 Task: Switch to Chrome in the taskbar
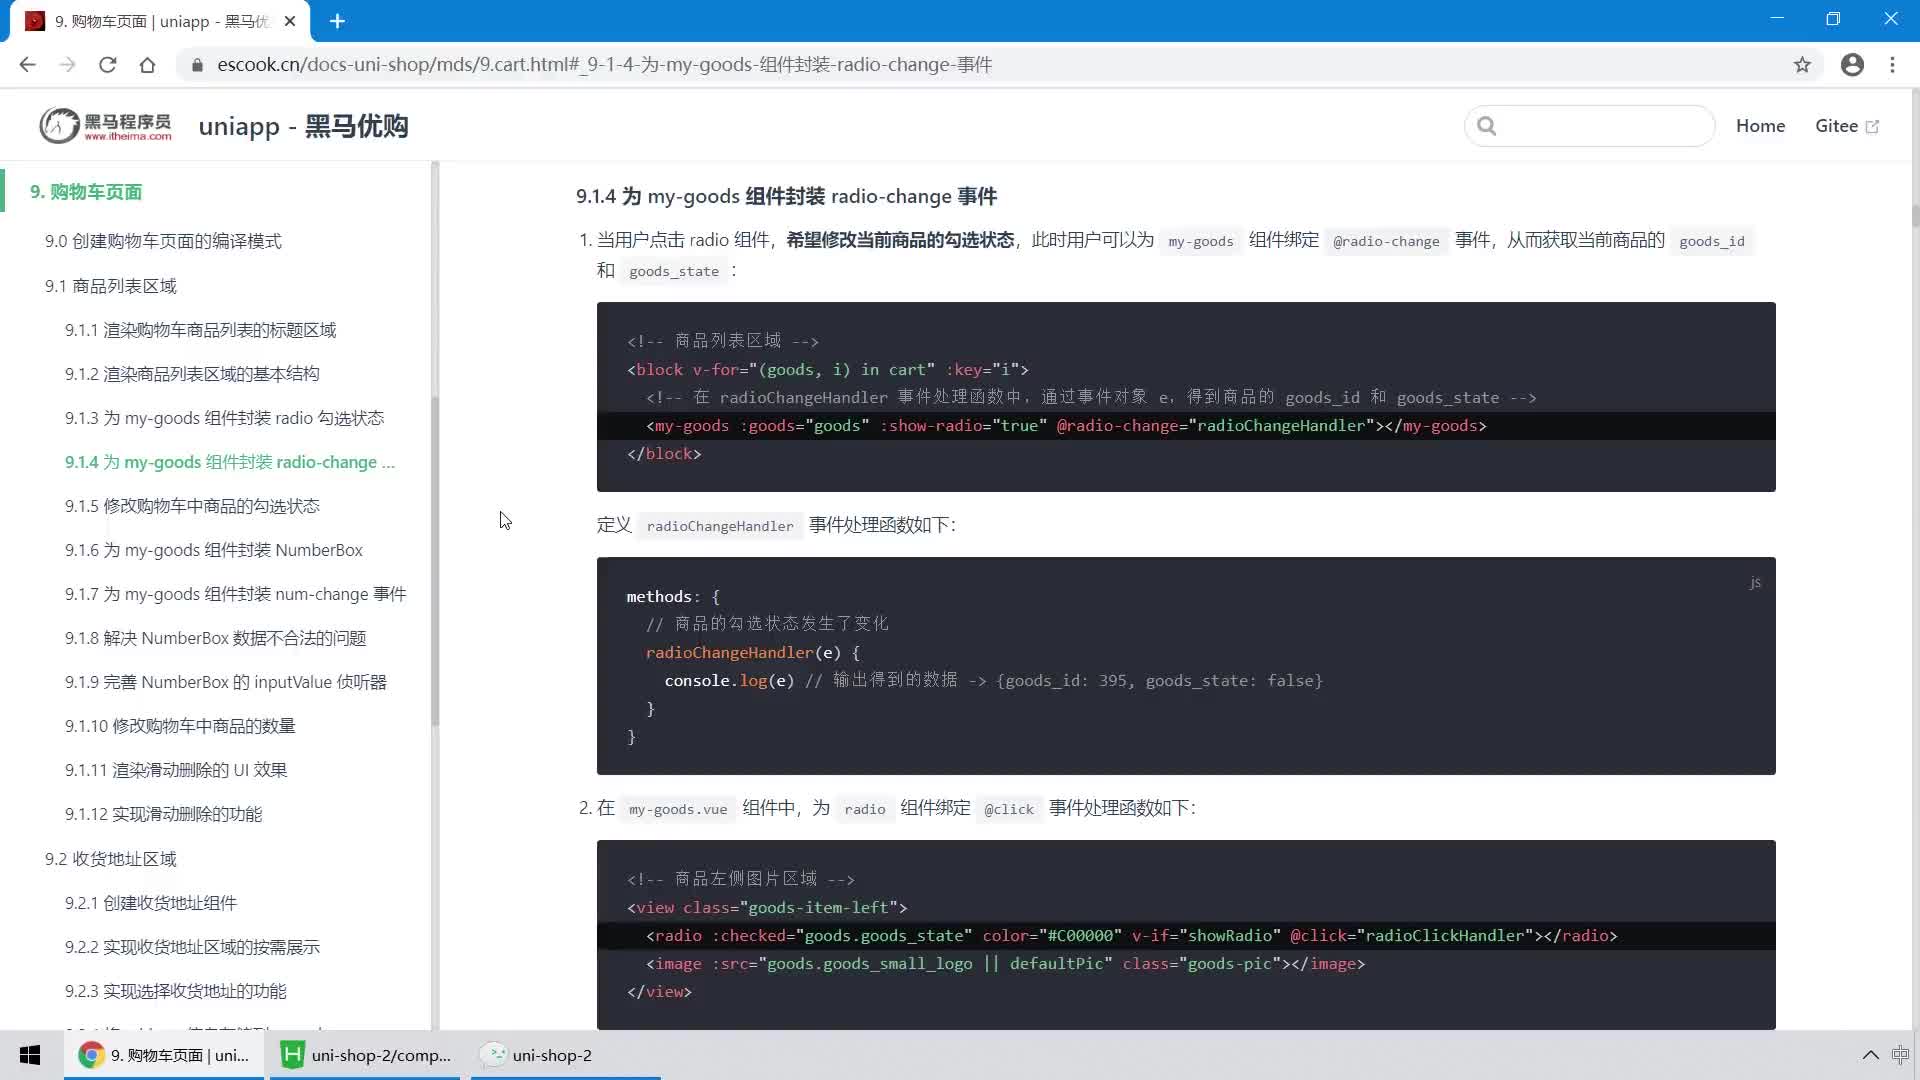point(164,1055)
